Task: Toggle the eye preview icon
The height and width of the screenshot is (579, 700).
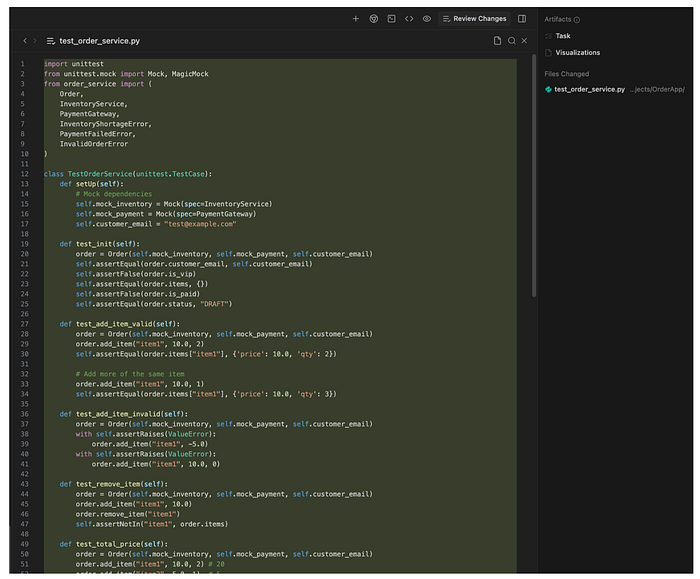Action: click(427, 19)
